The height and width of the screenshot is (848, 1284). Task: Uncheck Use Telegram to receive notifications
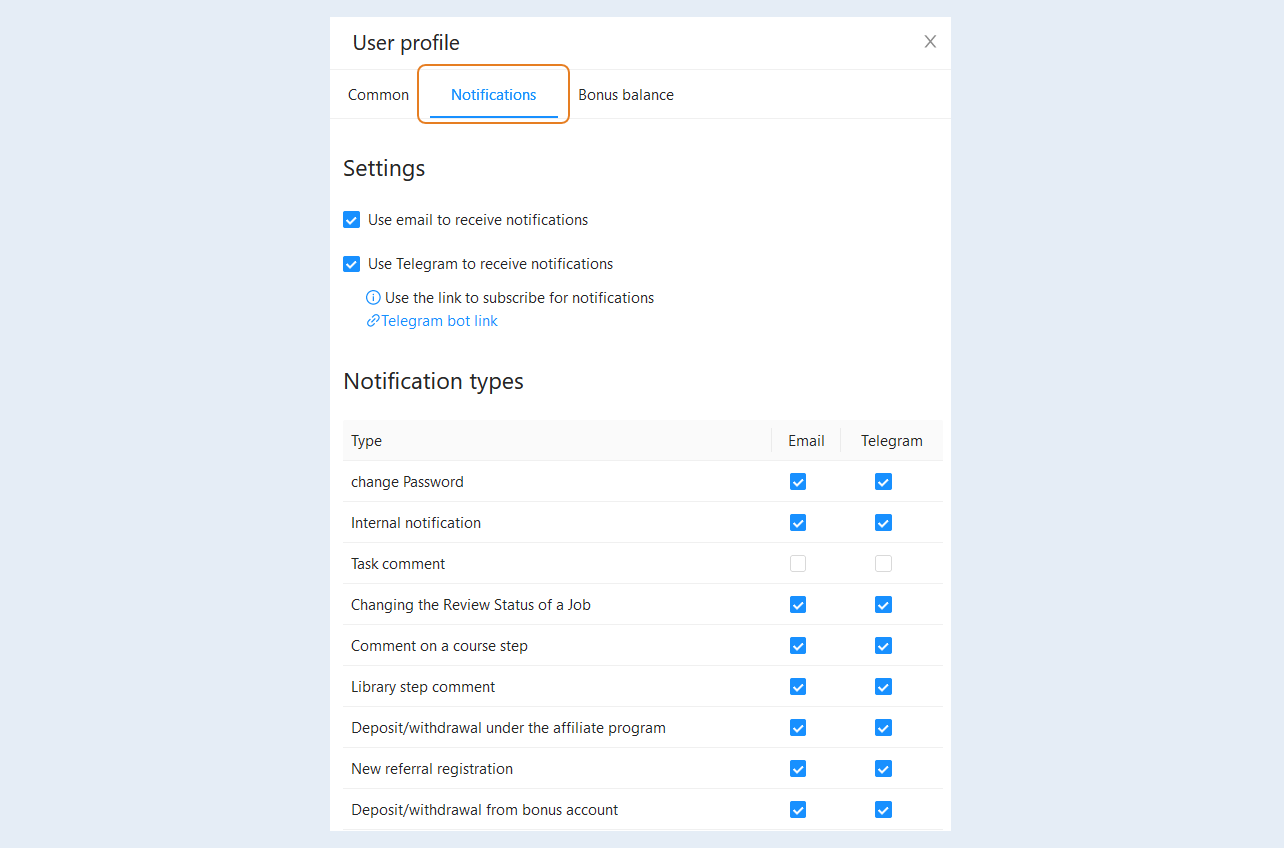click(x=351, y=264)
